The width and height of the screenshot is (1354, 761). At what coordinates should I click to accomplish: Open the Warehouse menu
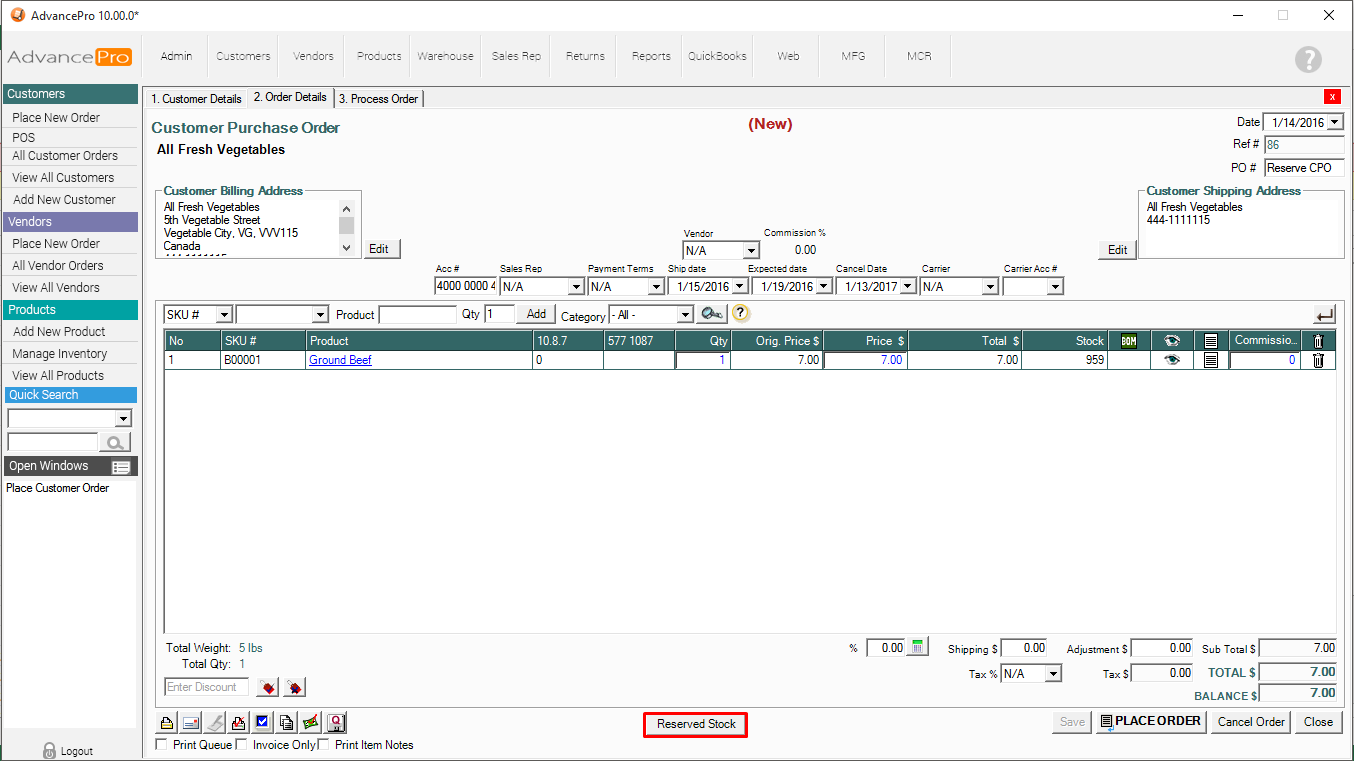click(x=445, y=56)
